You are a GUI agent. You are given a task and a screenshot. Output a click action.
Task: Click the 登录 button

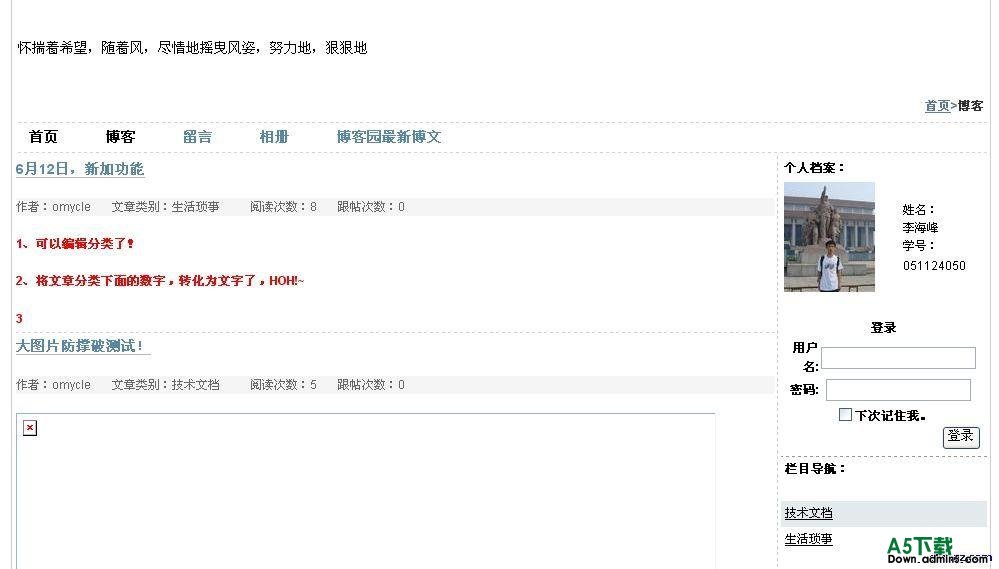pos(961,436)
